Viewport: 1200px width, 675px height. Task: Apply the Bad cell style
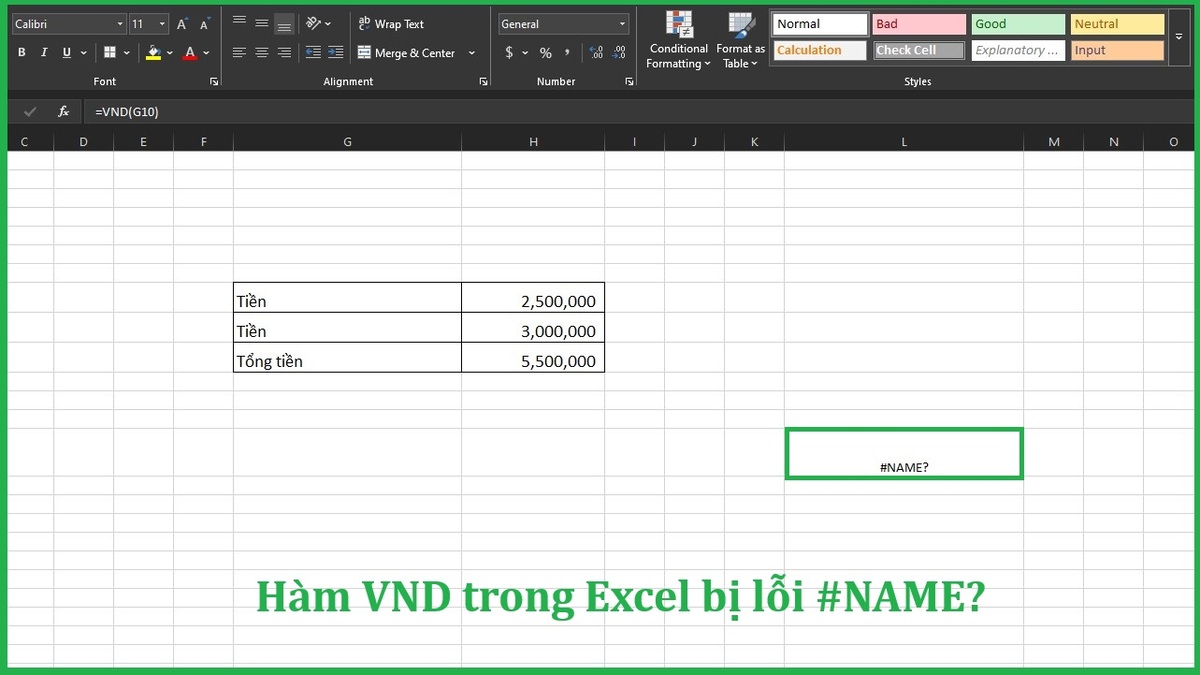918,23
